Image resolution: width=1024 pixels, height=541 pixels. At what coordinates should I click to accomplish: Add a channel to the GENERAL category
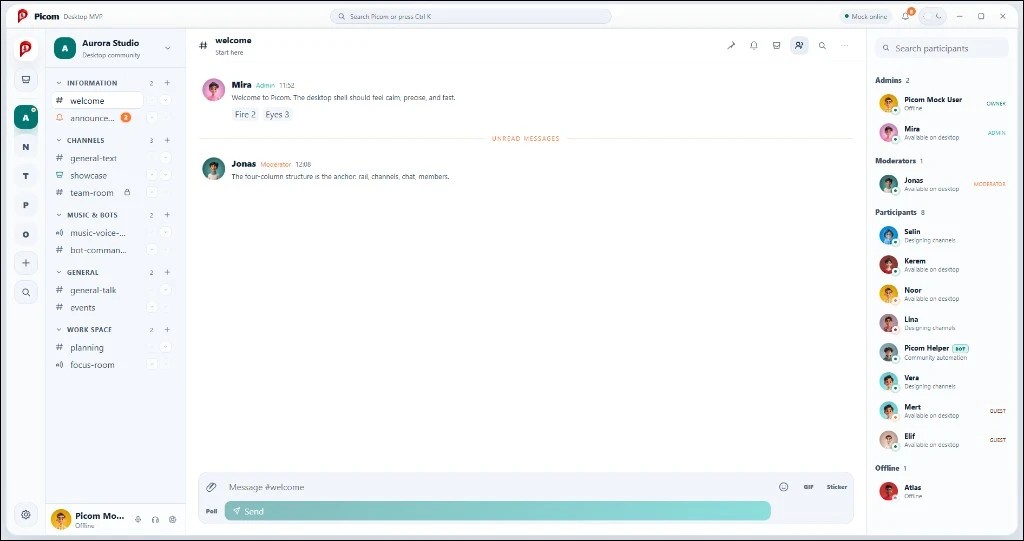(x=167, y=272)
